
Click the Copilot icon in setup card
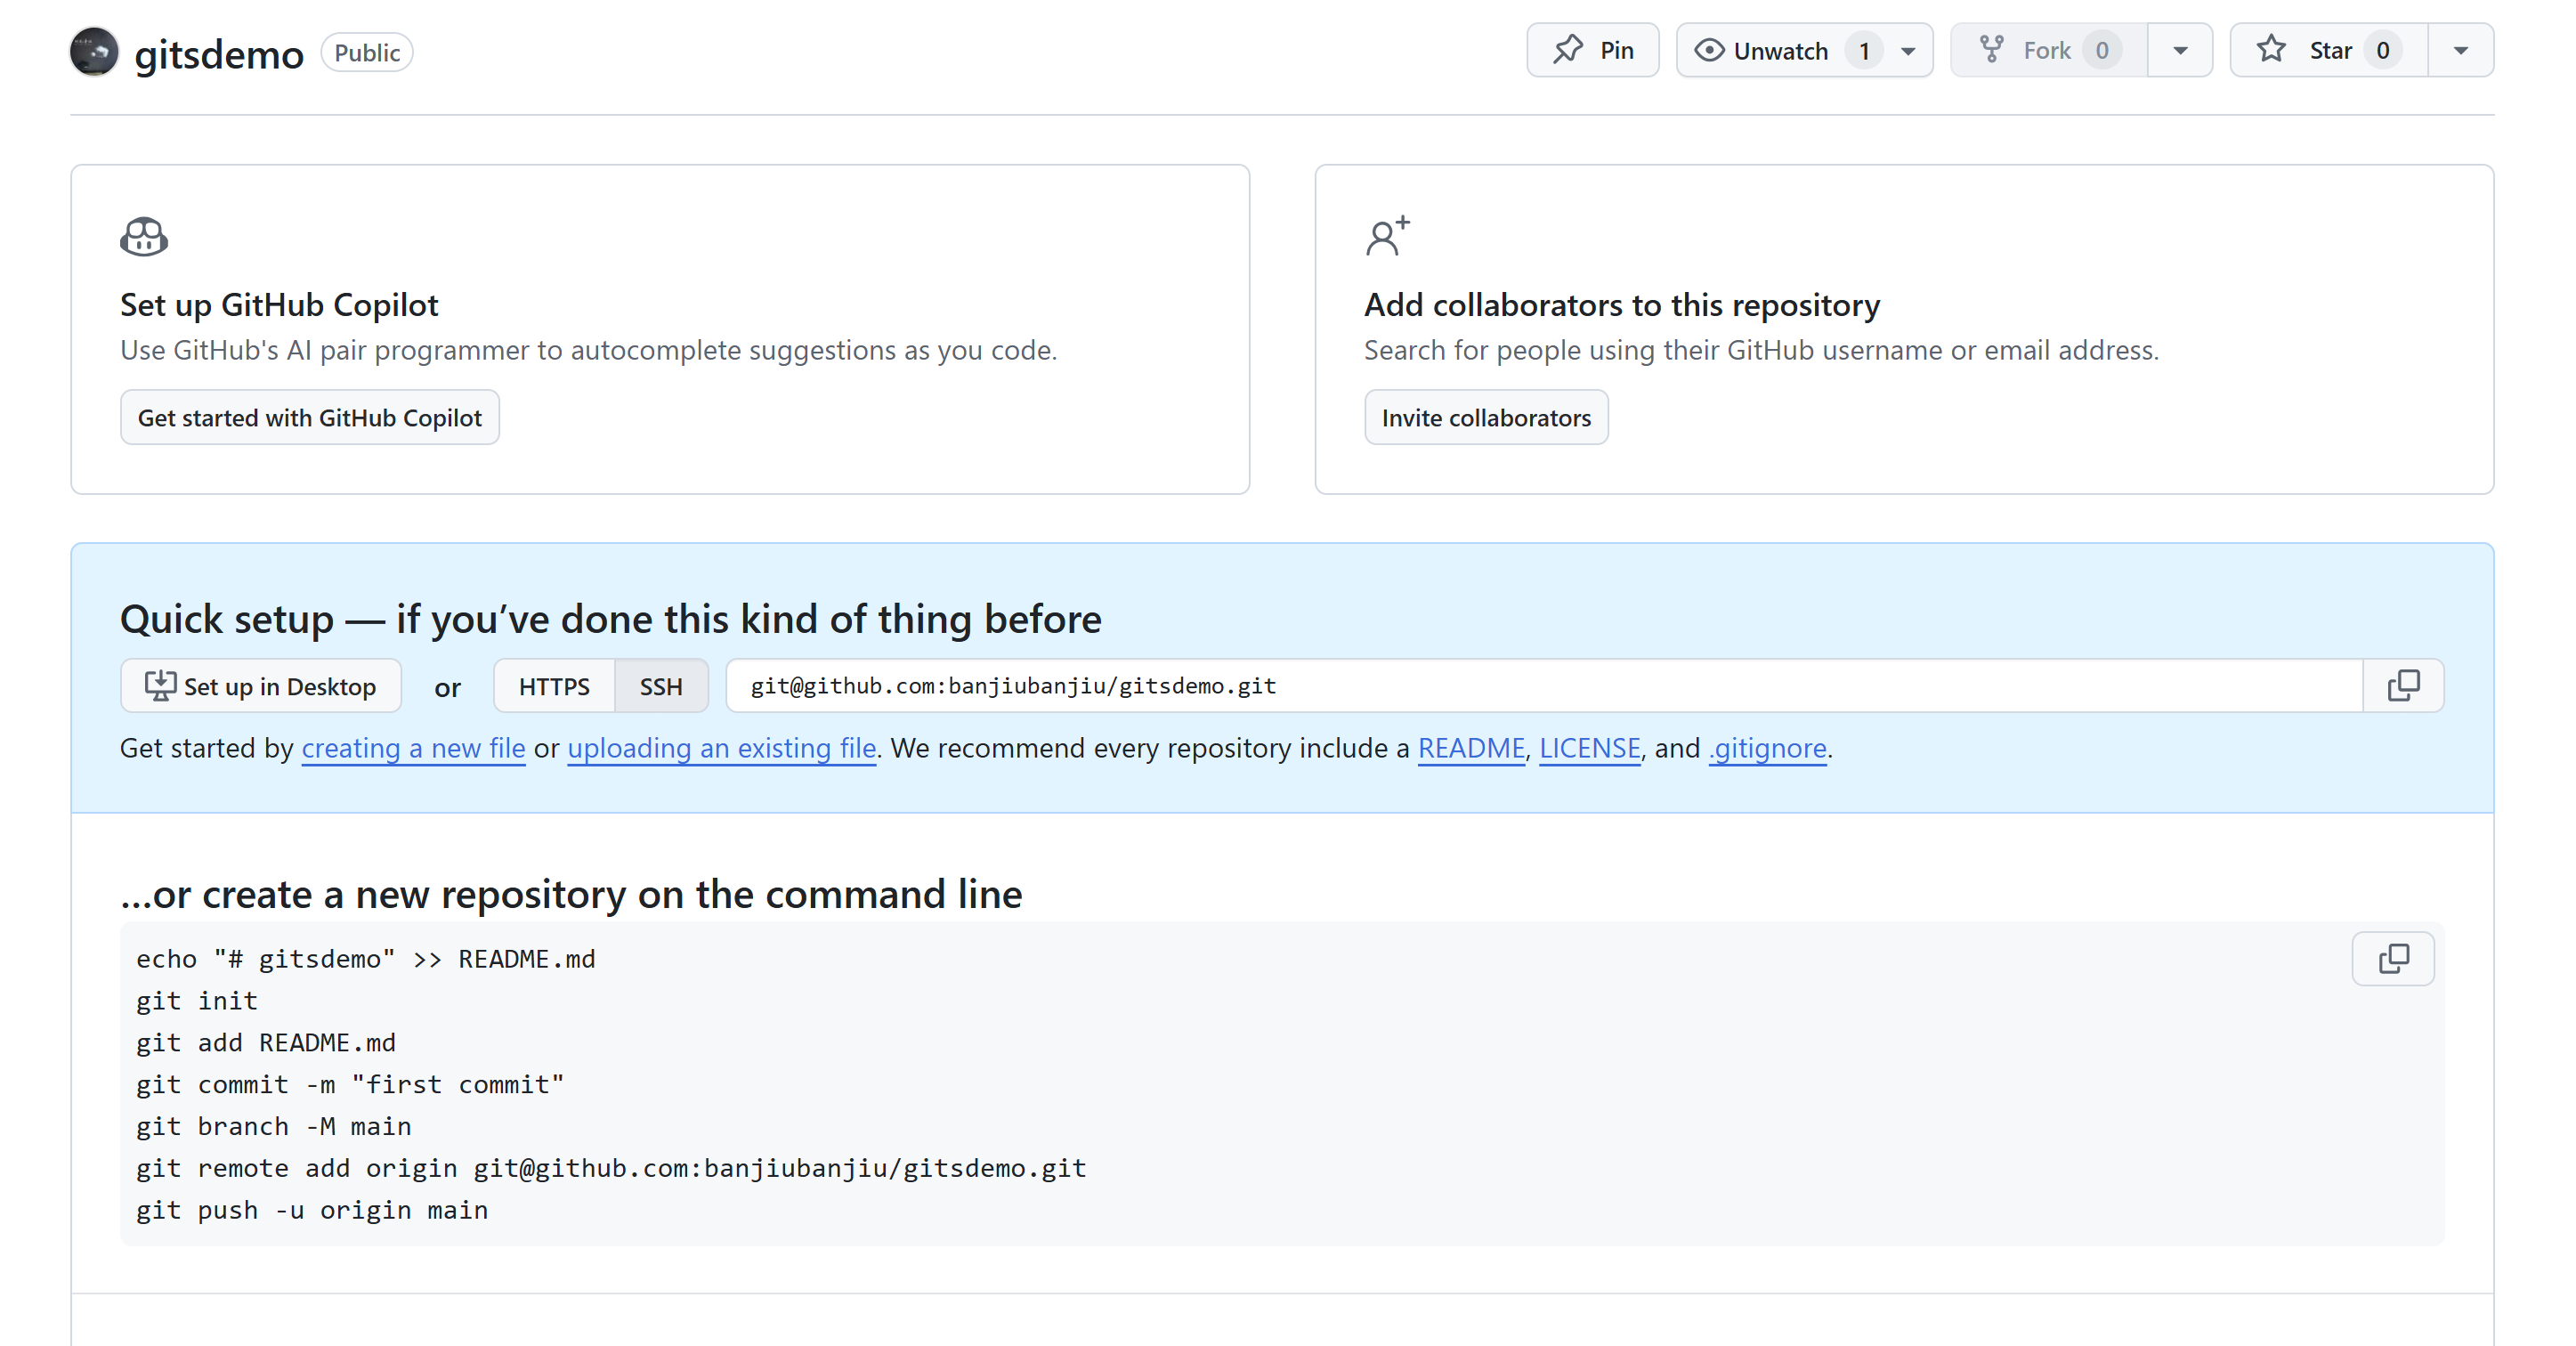(144, 237)
